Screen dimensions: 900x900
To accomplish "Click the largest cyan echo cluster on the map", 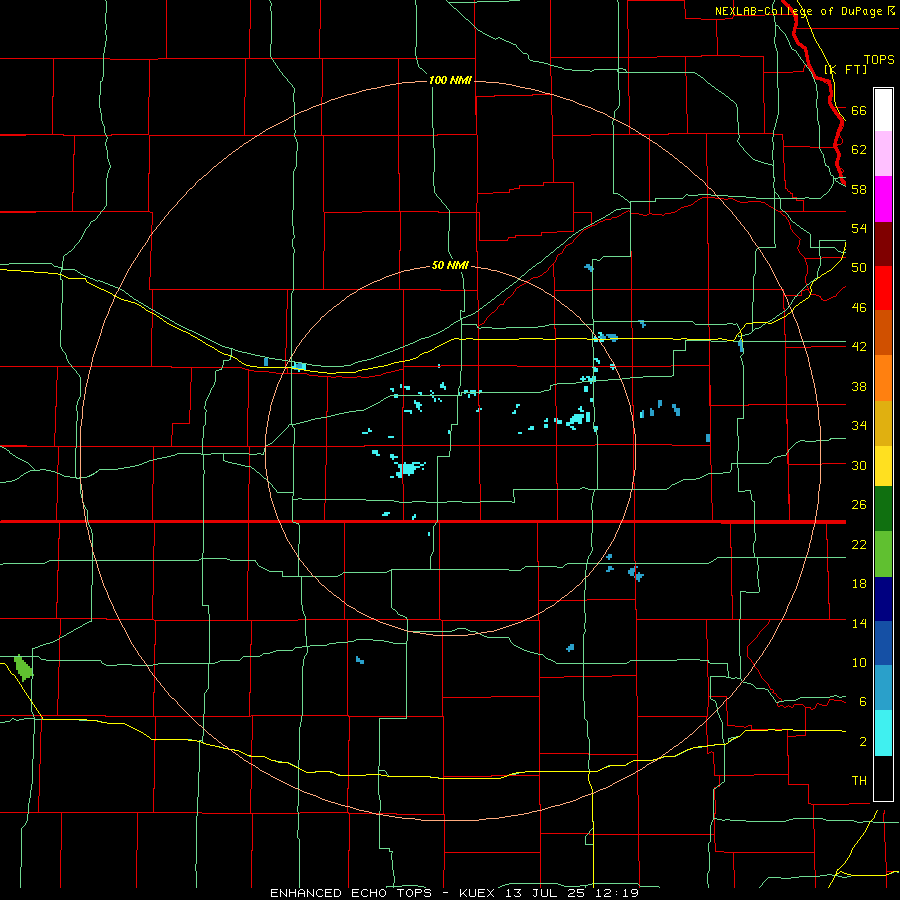I will click(409, 468).
